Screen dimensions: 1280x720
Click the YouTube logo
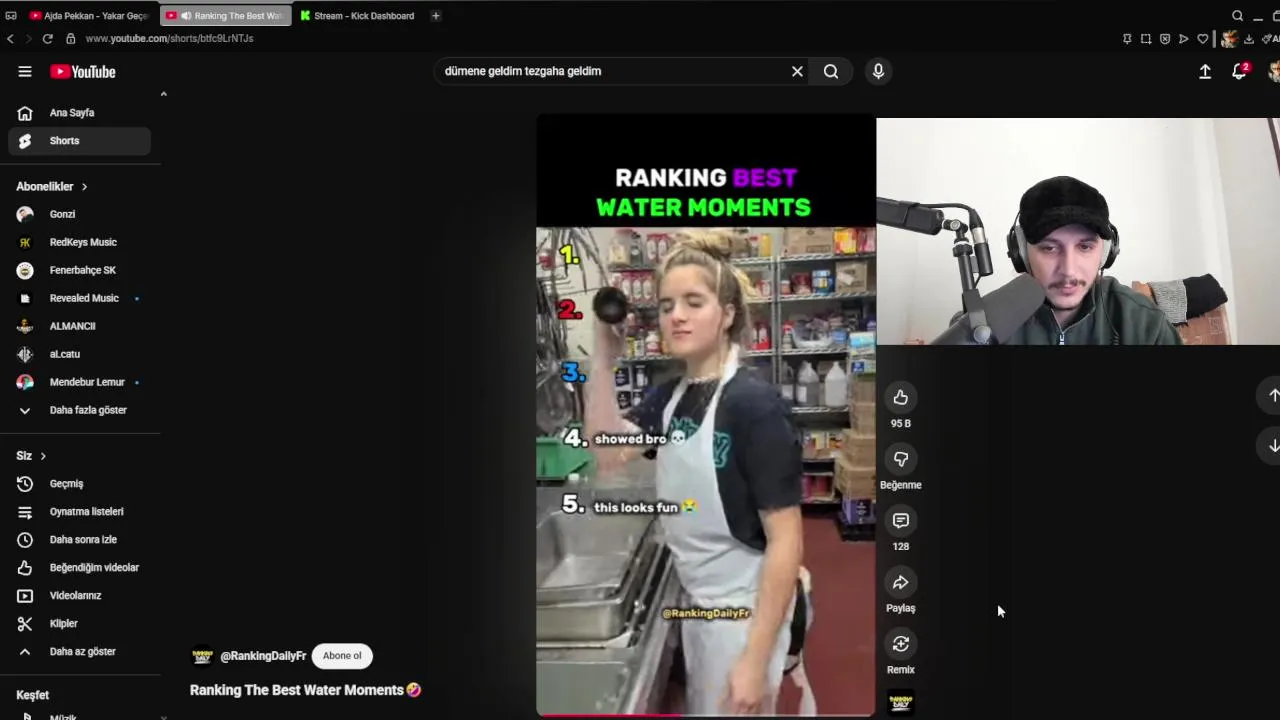click(83, 71)
